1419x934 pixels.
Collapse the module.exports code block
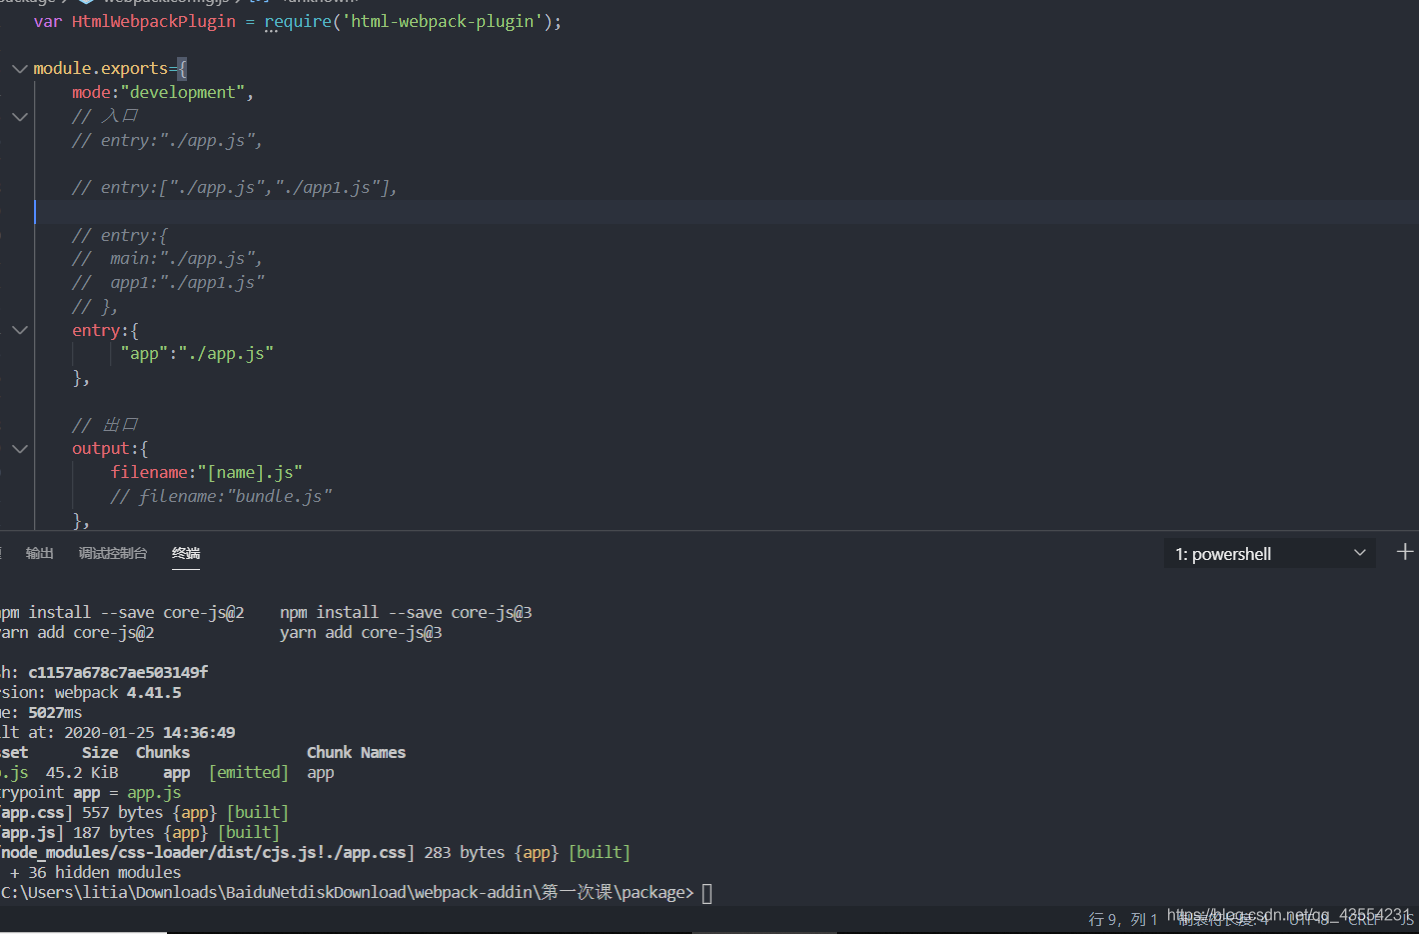pos(19,69)
